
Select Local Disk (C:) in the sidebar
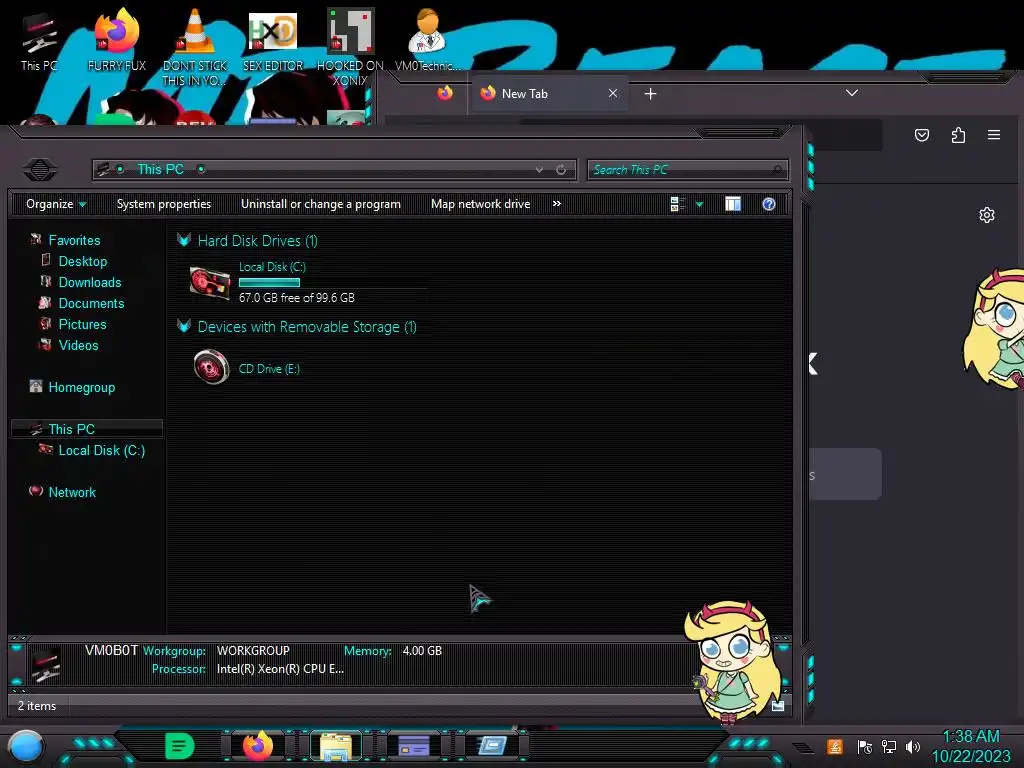101,450
